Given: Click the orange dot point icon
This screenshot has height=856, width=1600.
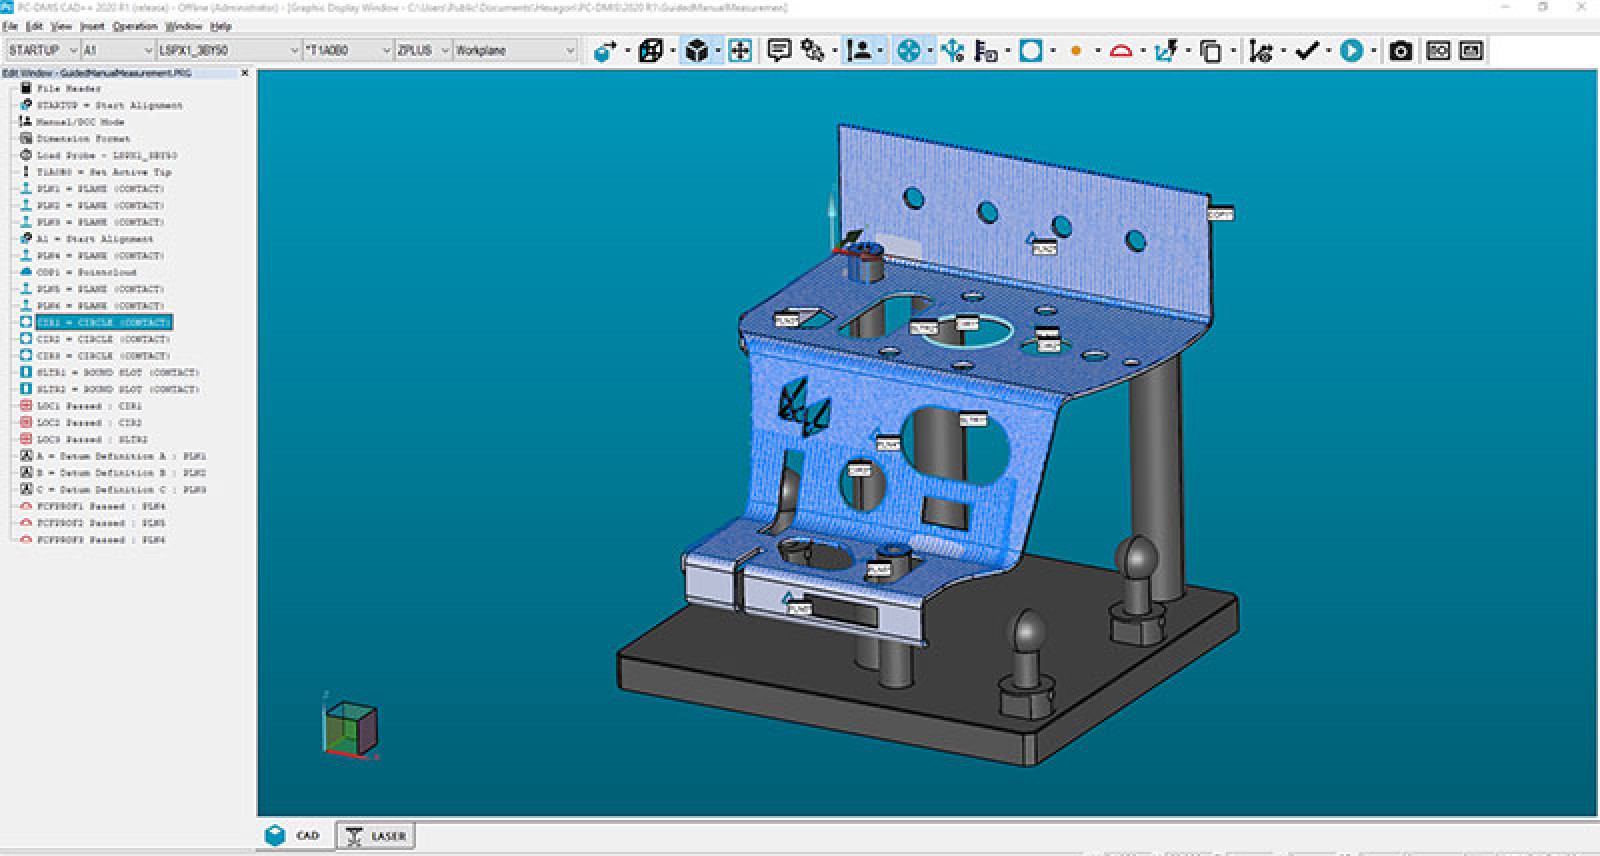Looking at the screenshot, I should click(x=1076, y=51).
